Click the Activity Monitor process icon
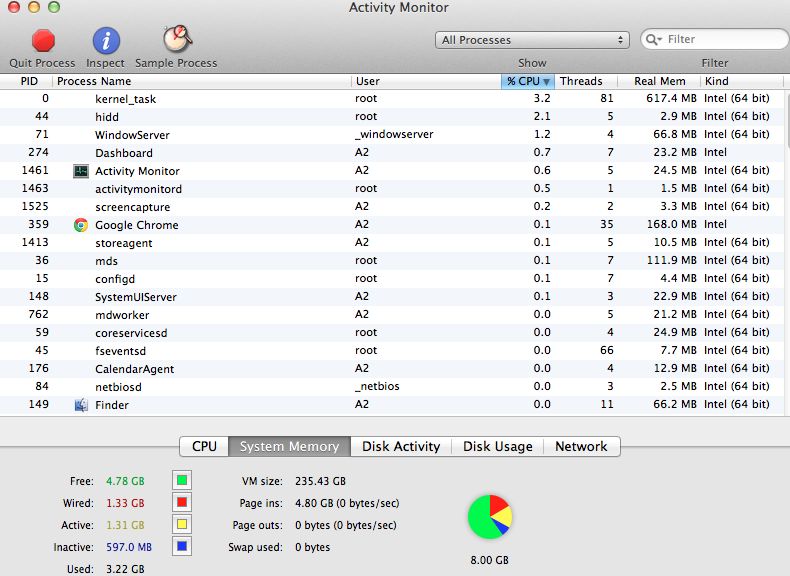The image size is (790, 576). pos(81,171)
